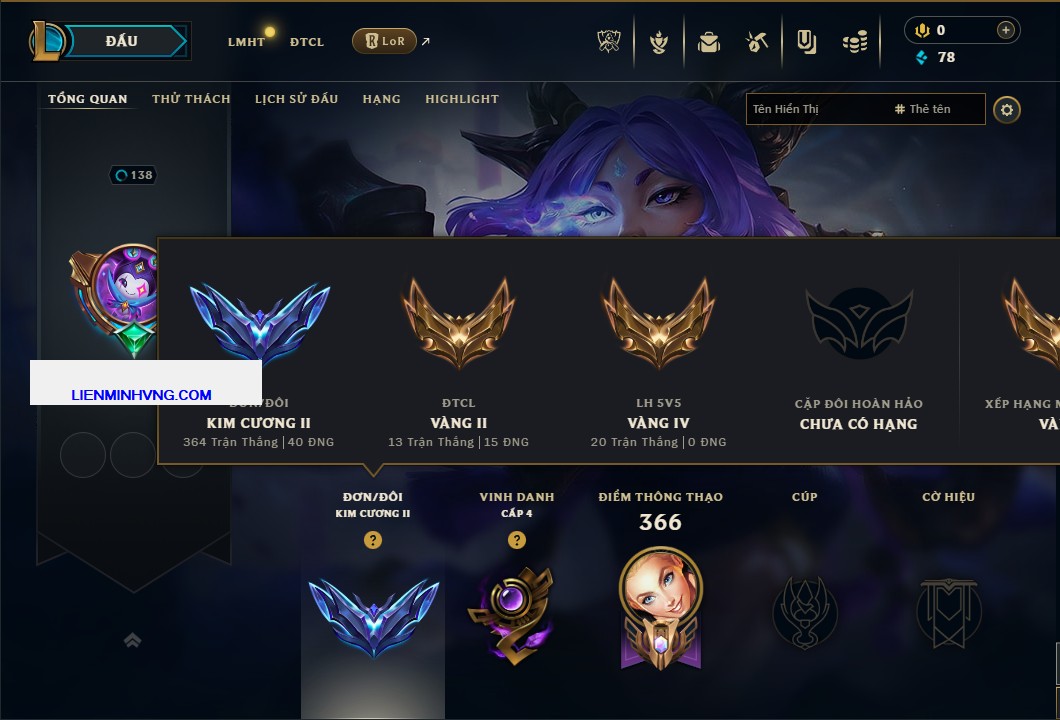
Task: Open the Highlight tab
Action: coord(462,99)
